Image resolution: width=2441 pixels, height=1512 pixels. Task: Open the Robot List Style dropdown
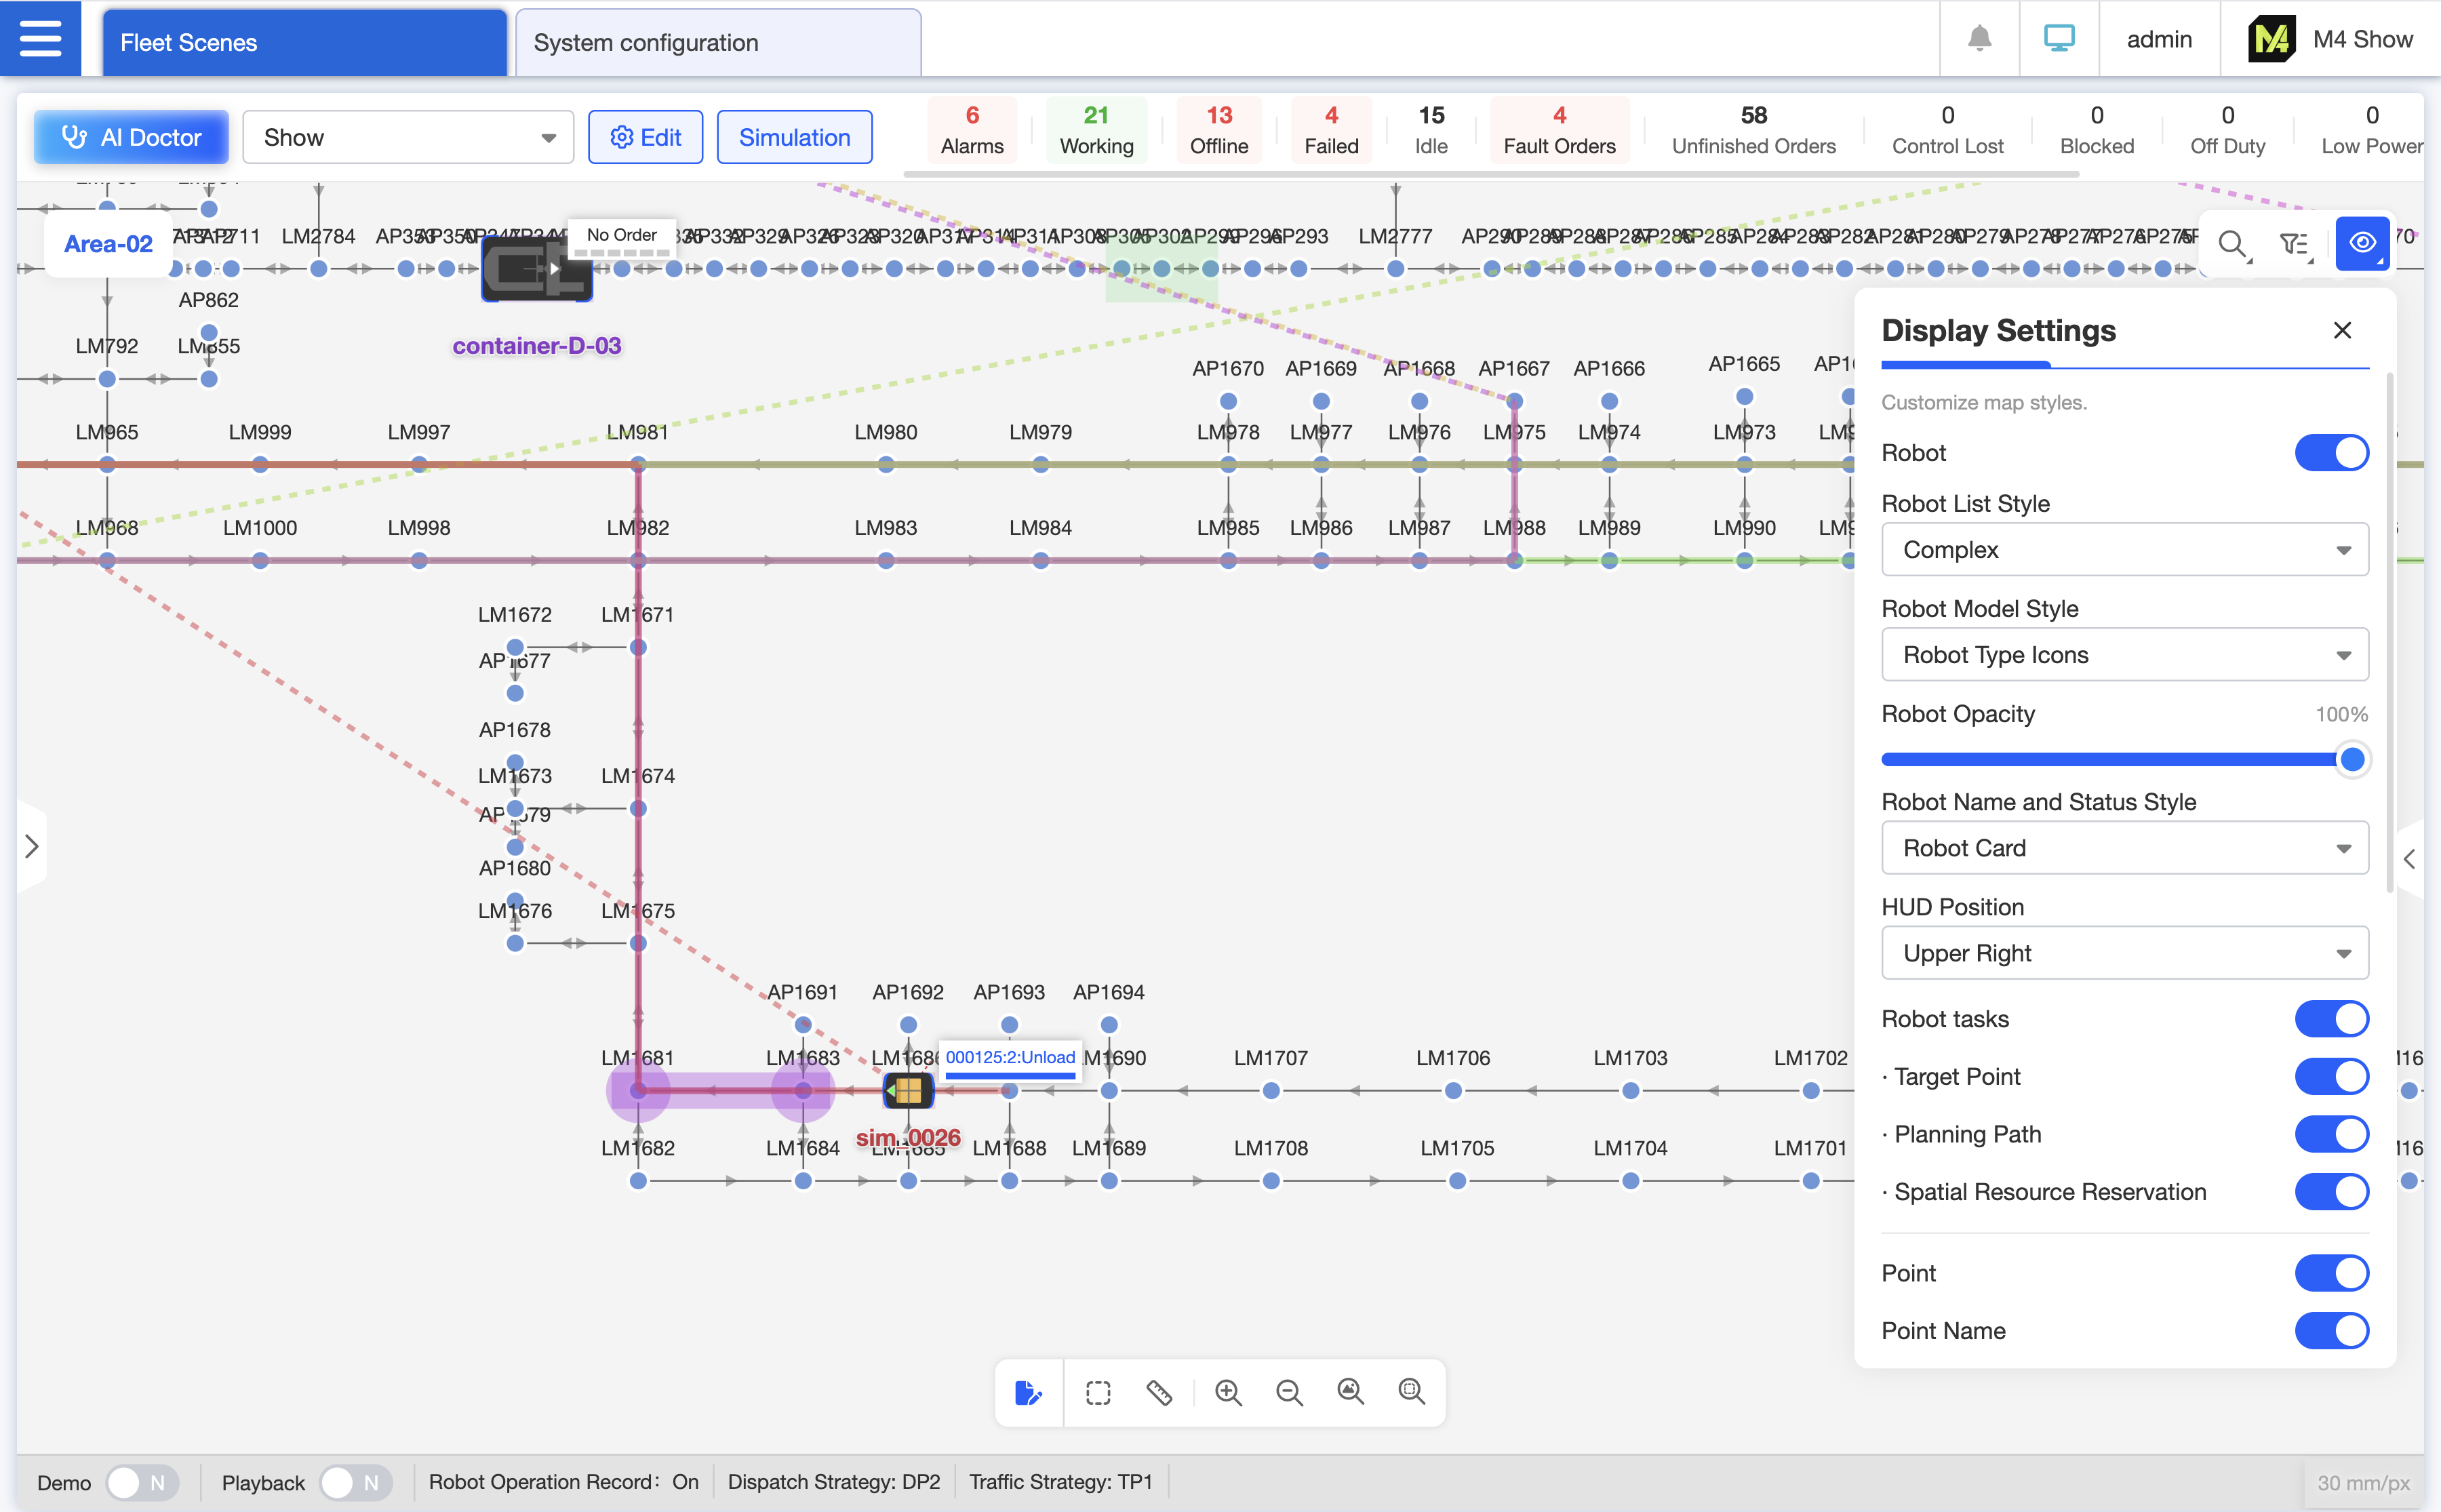(x=2124, y=550)
